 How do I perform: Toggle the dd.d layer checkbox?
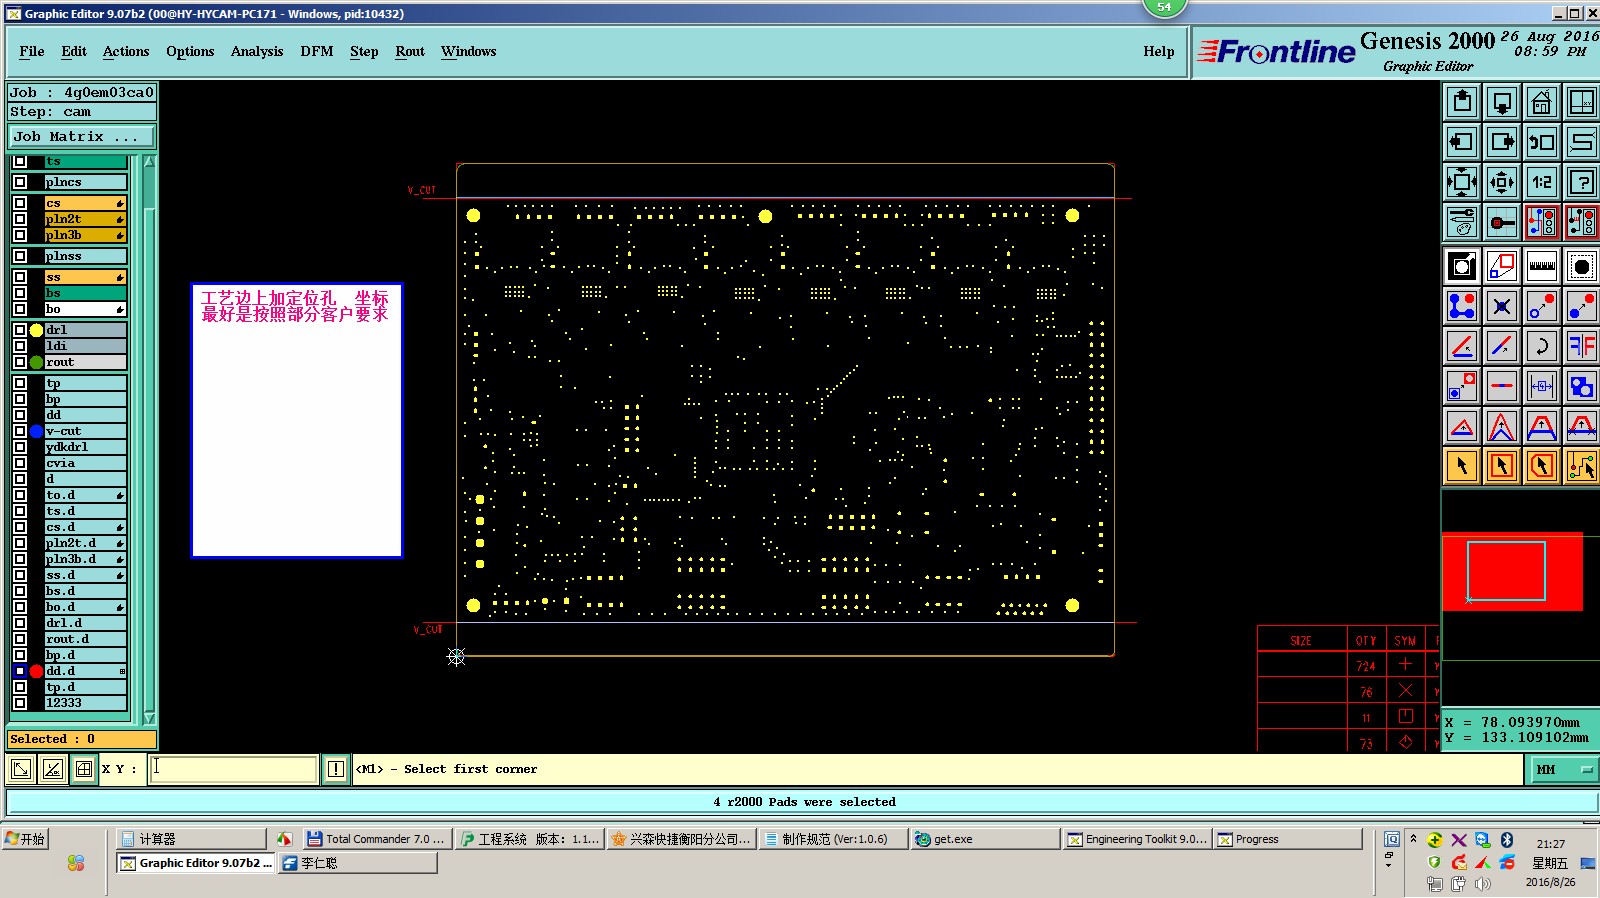click(x=20, y=671)
